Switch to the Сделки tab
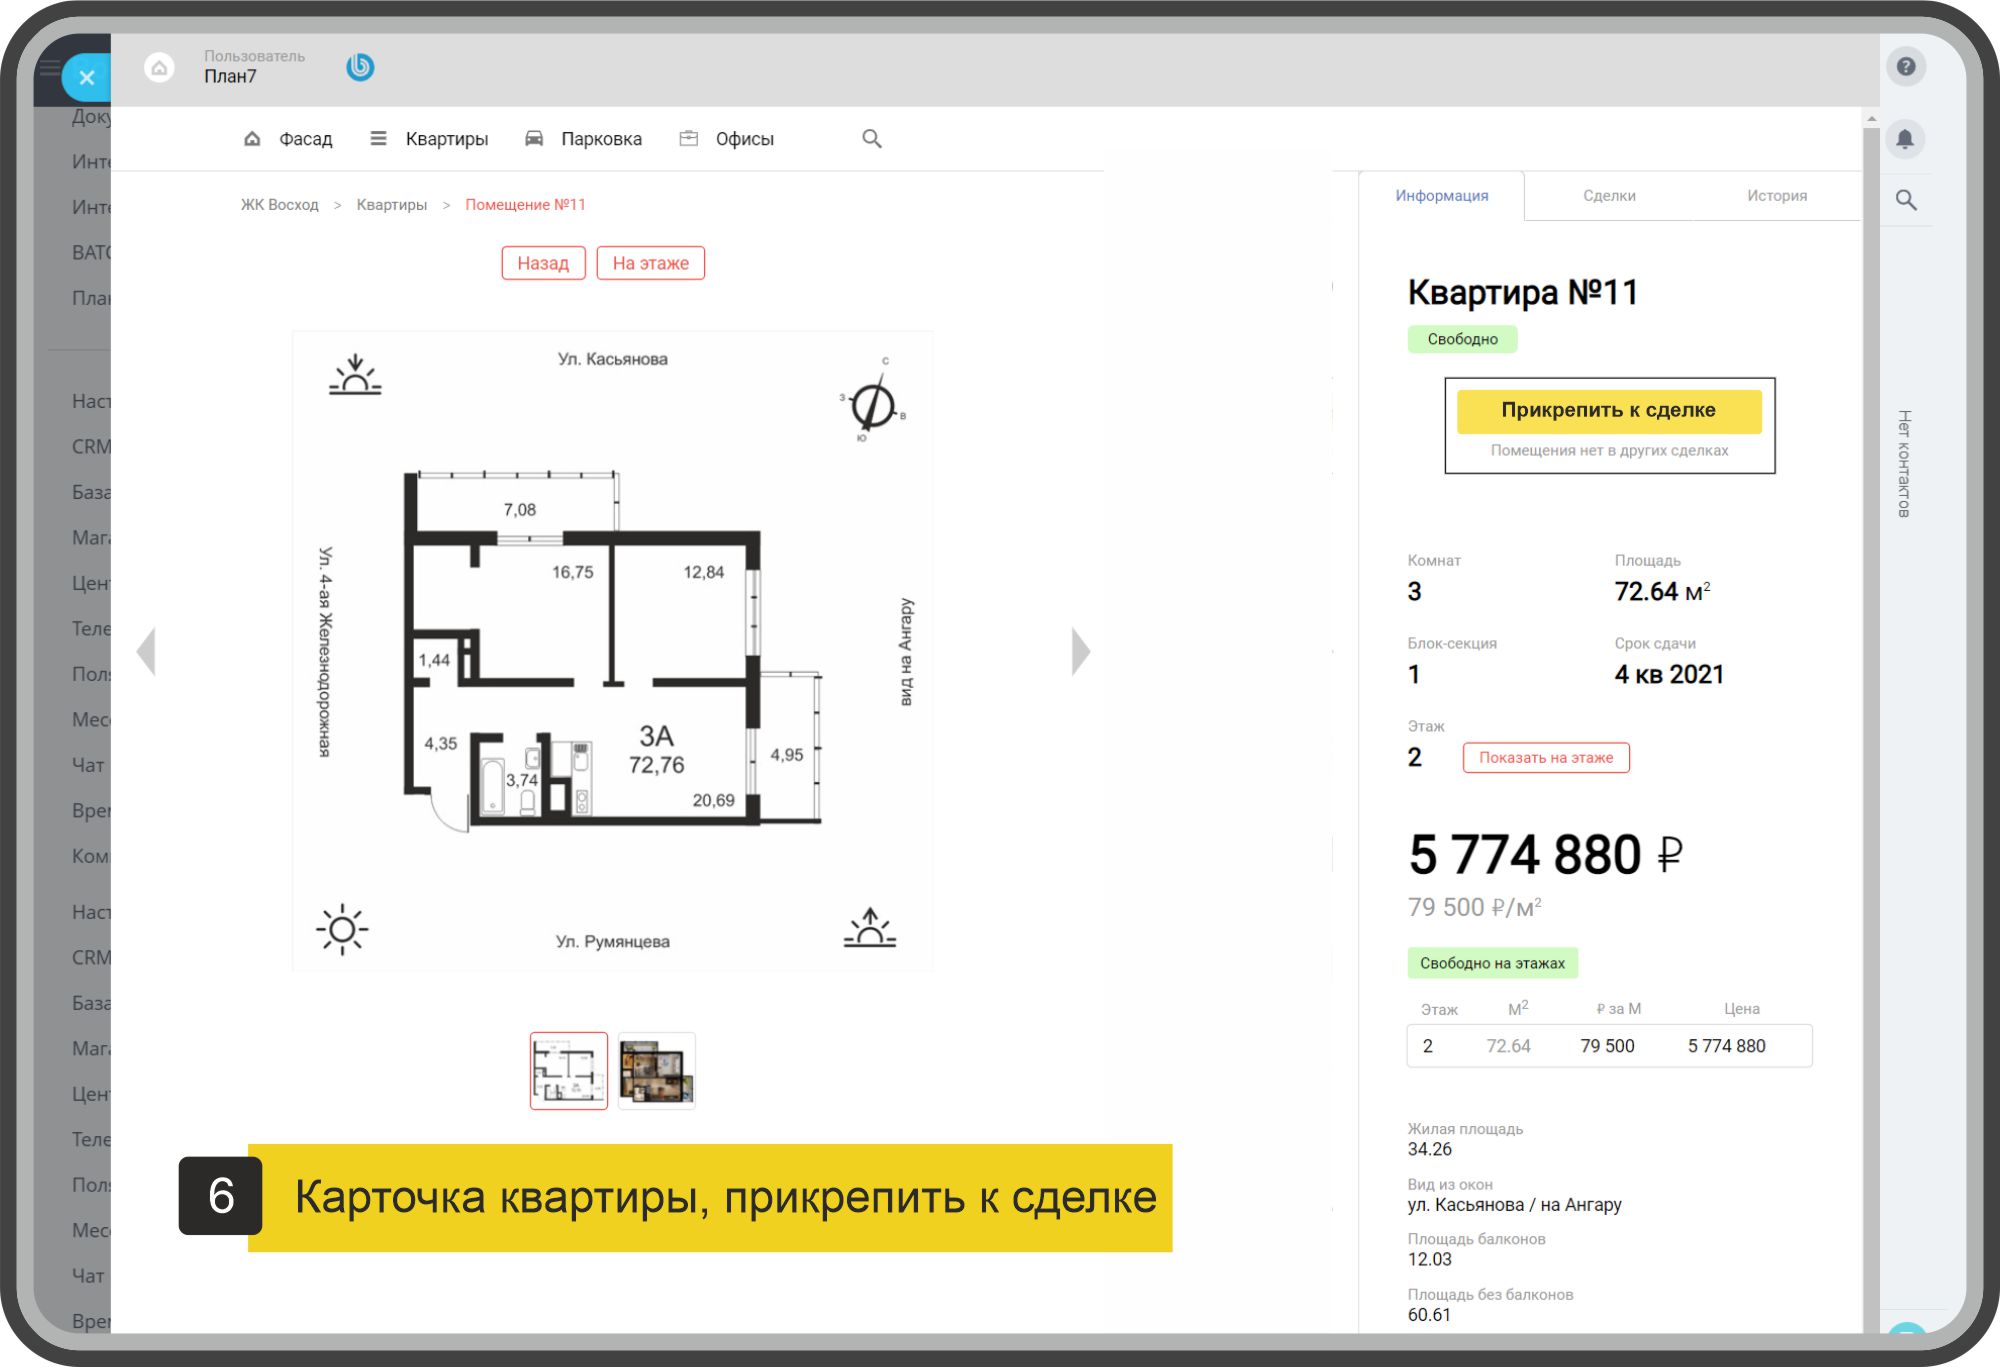The height and width of the screenshot is (1367, 2000). coord(1609,196)
